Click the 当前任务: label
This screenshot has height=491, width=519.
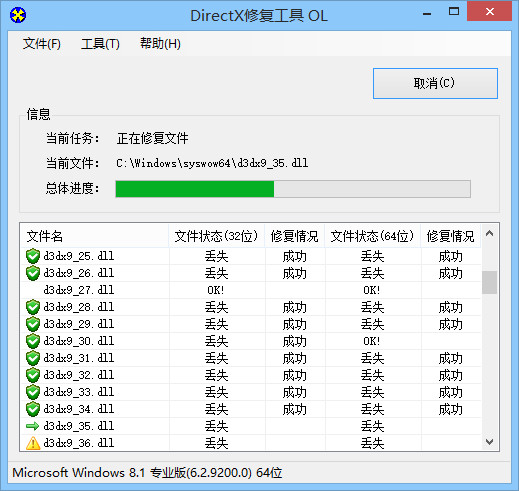point(73,138)
